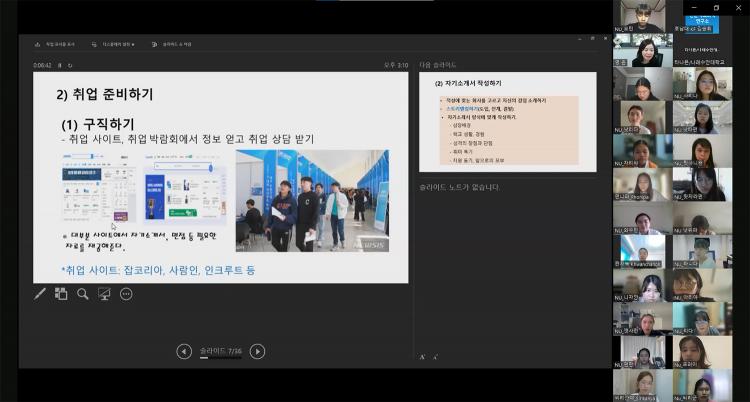Toggle the 작업 표시줄 표시 (show taskbar) option
This screenshot has height=402, width=750.
point(59,44)
